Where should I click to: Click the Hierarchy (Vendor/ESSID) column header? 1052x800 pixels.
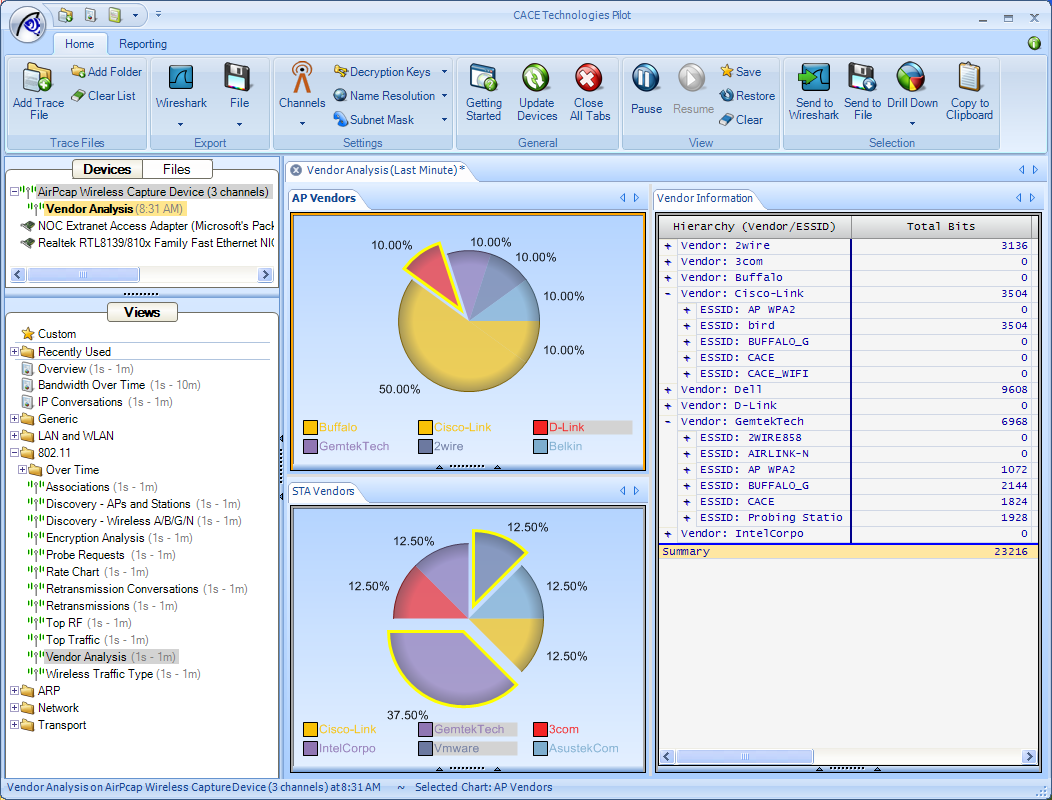(x=755, y=227)
